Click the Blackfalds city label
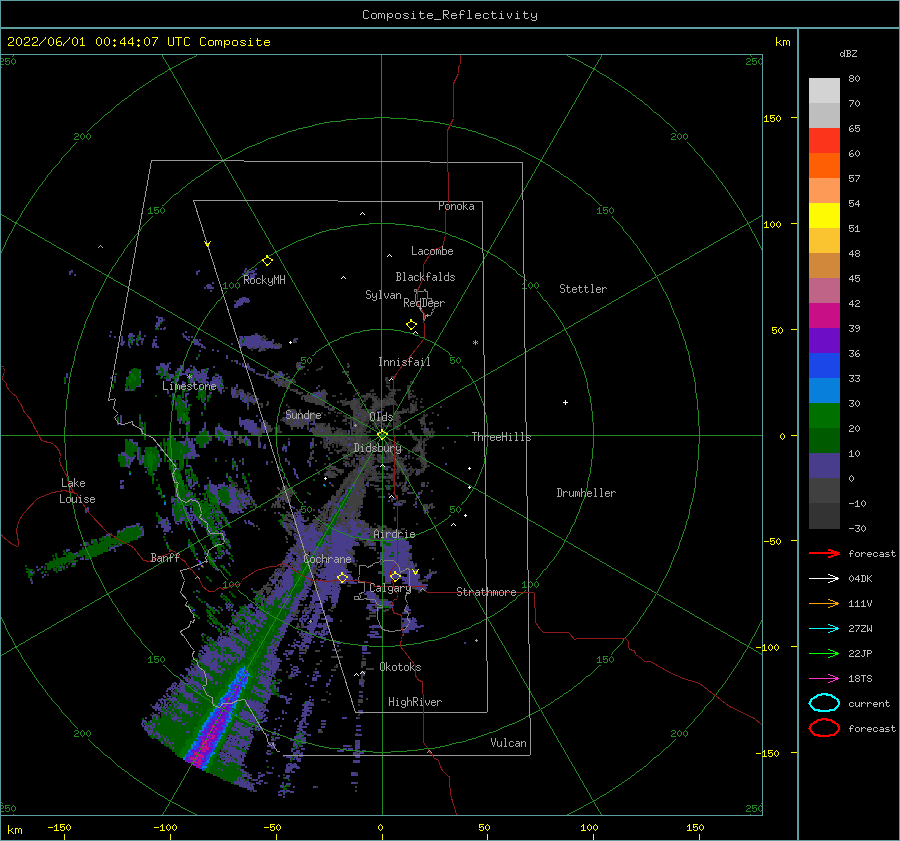The height and width of the screenshot is (841, 900). pos(425,277)
